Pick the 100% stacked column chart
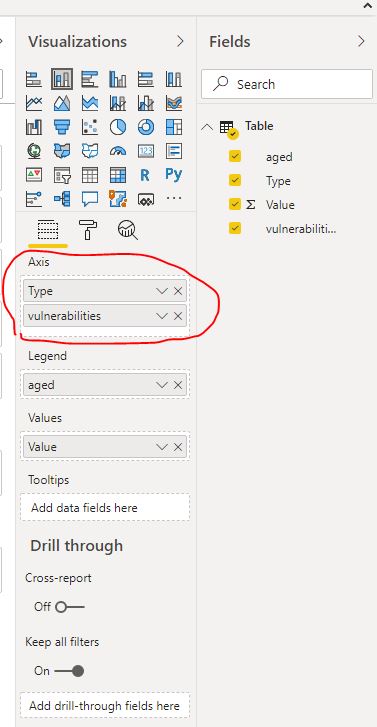This screenshot has height=727, width=377. tap(173, 79)
